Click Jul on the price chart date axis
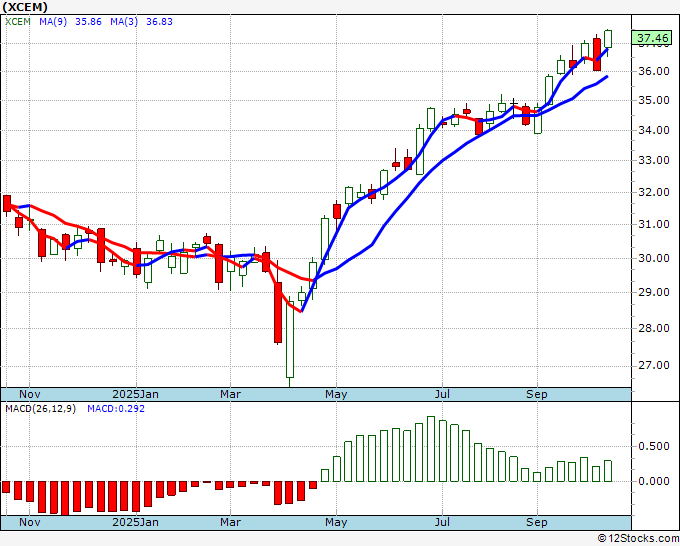 click(442, 394)
